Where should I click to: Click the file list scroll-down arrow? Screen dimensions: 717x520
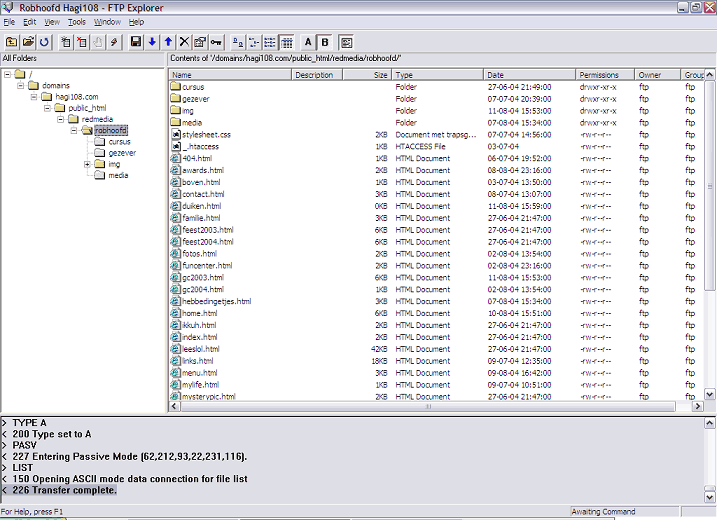709,394
